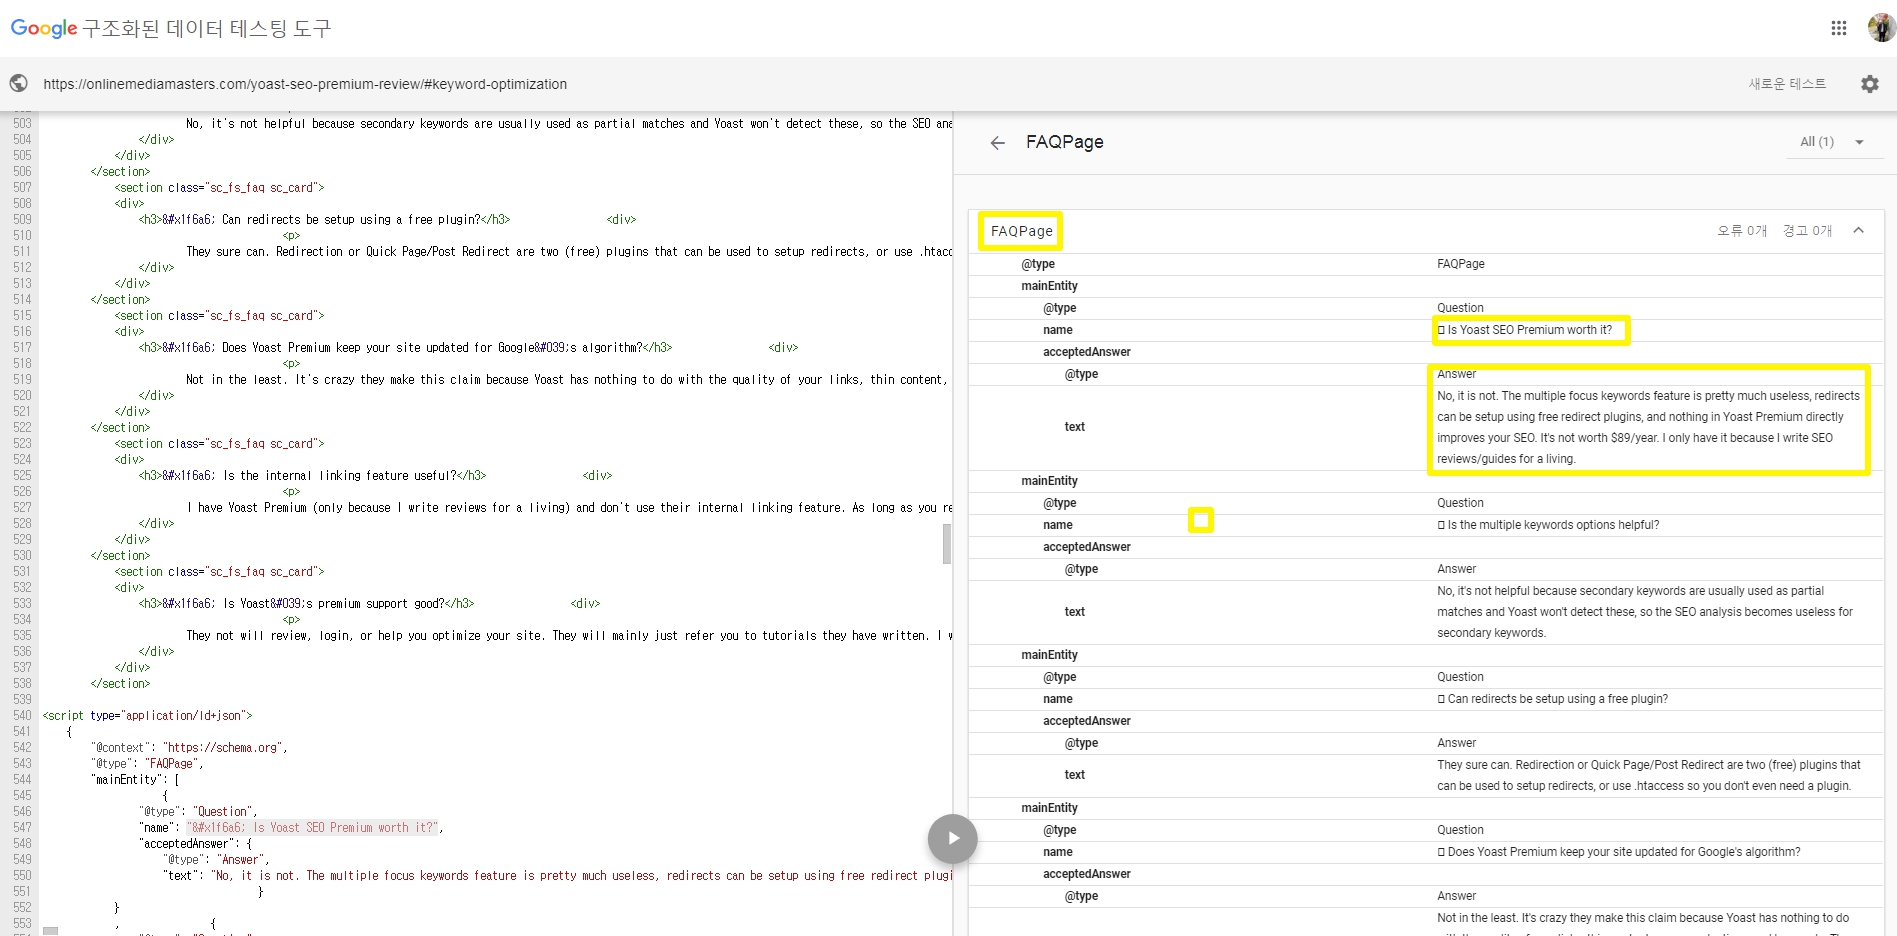This screenshot has height=936, width=1897.
Task: Click highlighted name string on line 547
Action: pos(312,828)
